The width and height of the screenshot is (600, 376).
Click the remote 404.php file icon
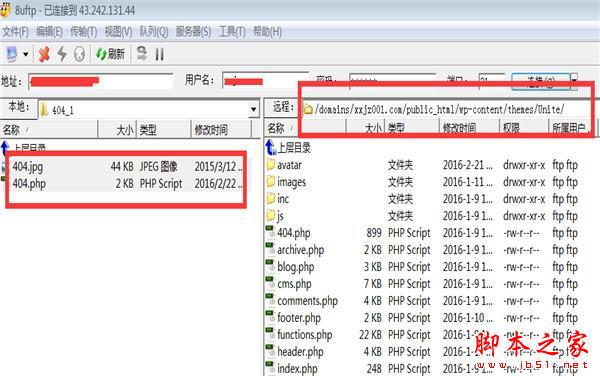pos(271,231)
